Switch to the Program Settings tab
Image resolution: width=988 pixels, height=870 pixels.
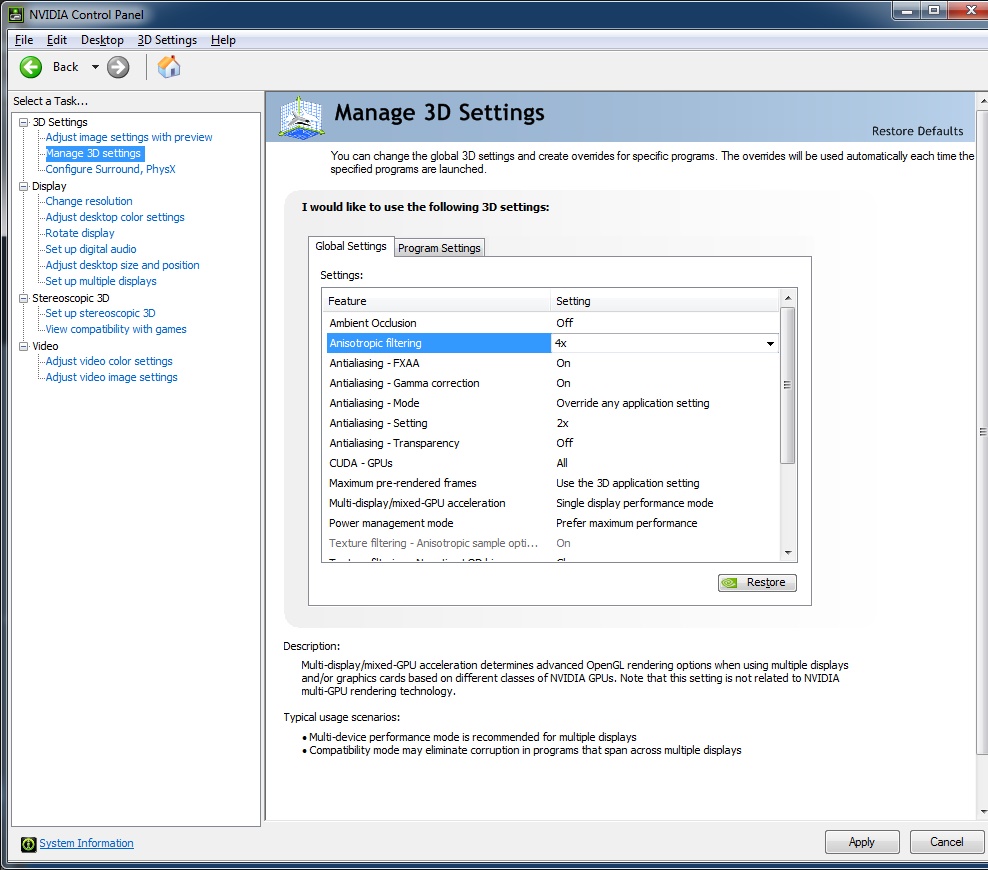439,248
